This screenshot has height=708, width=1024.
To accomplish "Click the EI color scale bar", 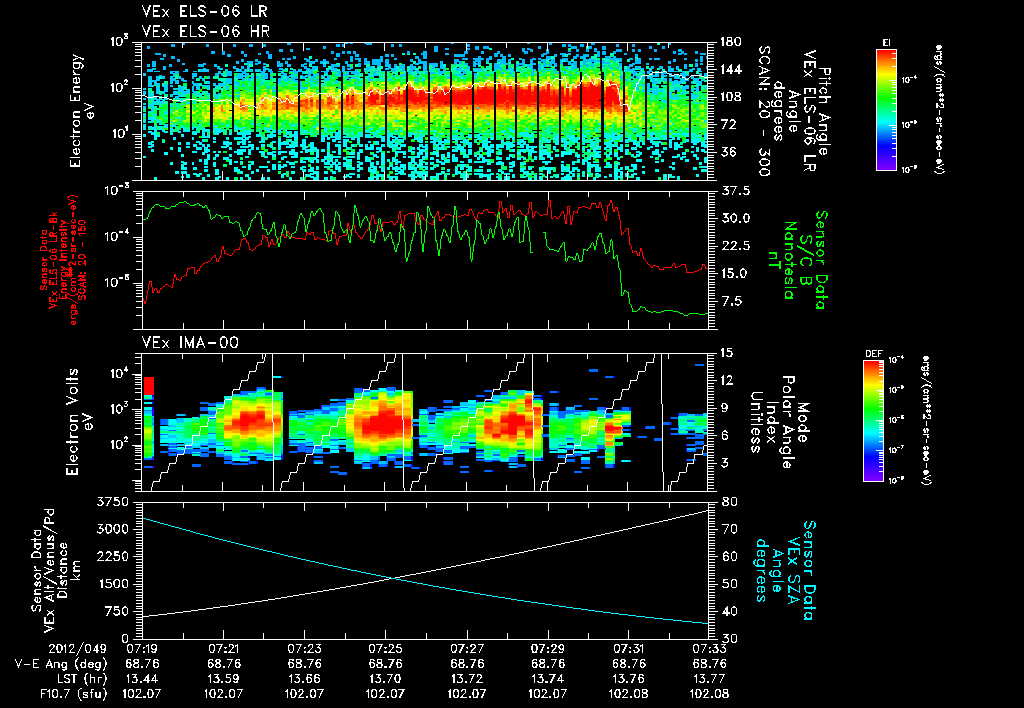I will (x=886, y=109).
